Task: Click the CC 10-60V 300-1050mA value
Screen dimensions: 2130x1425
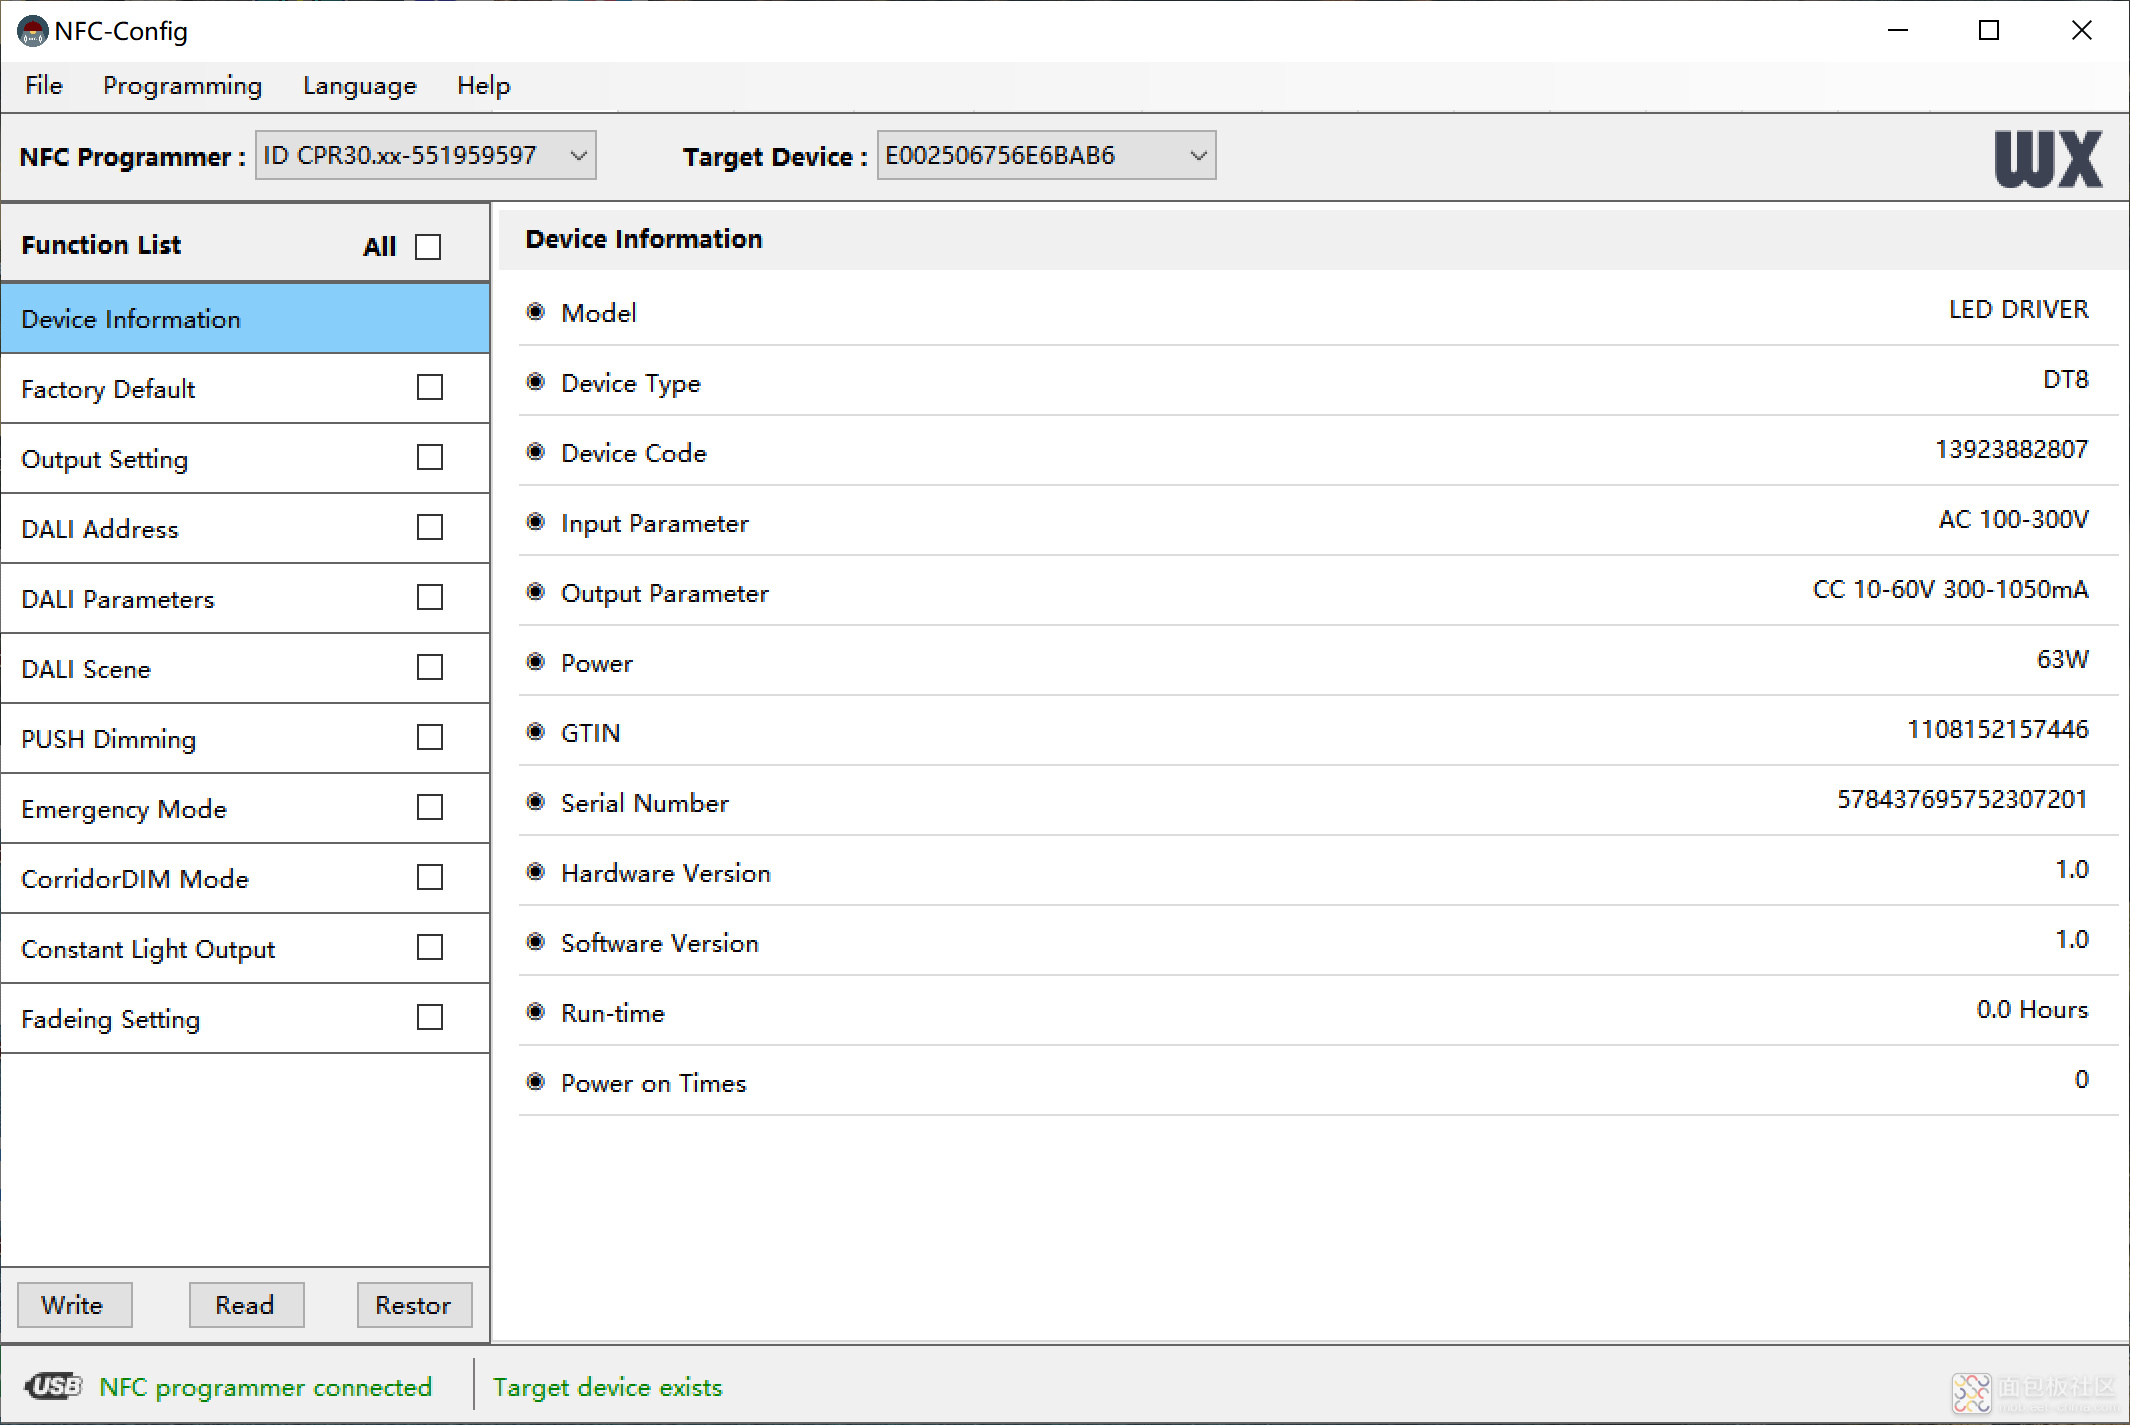Action: [1950, 590]
